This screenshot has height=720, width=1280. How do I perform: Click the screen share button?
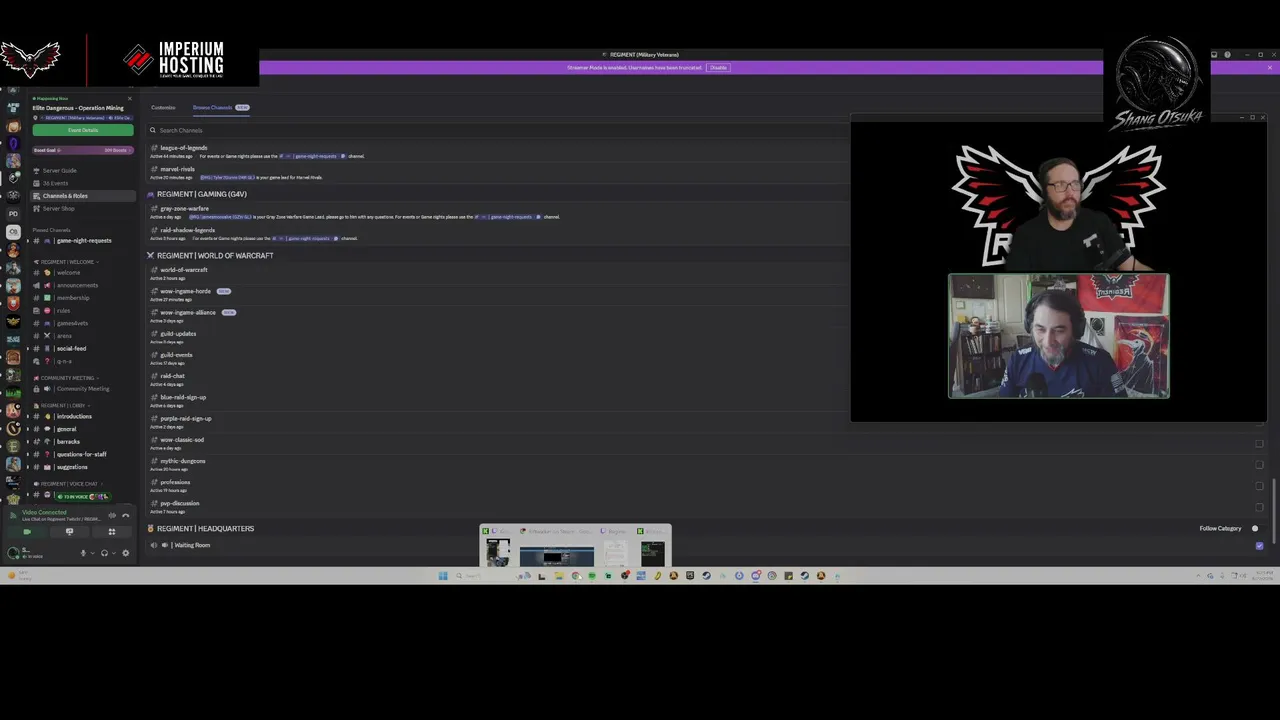69,532
